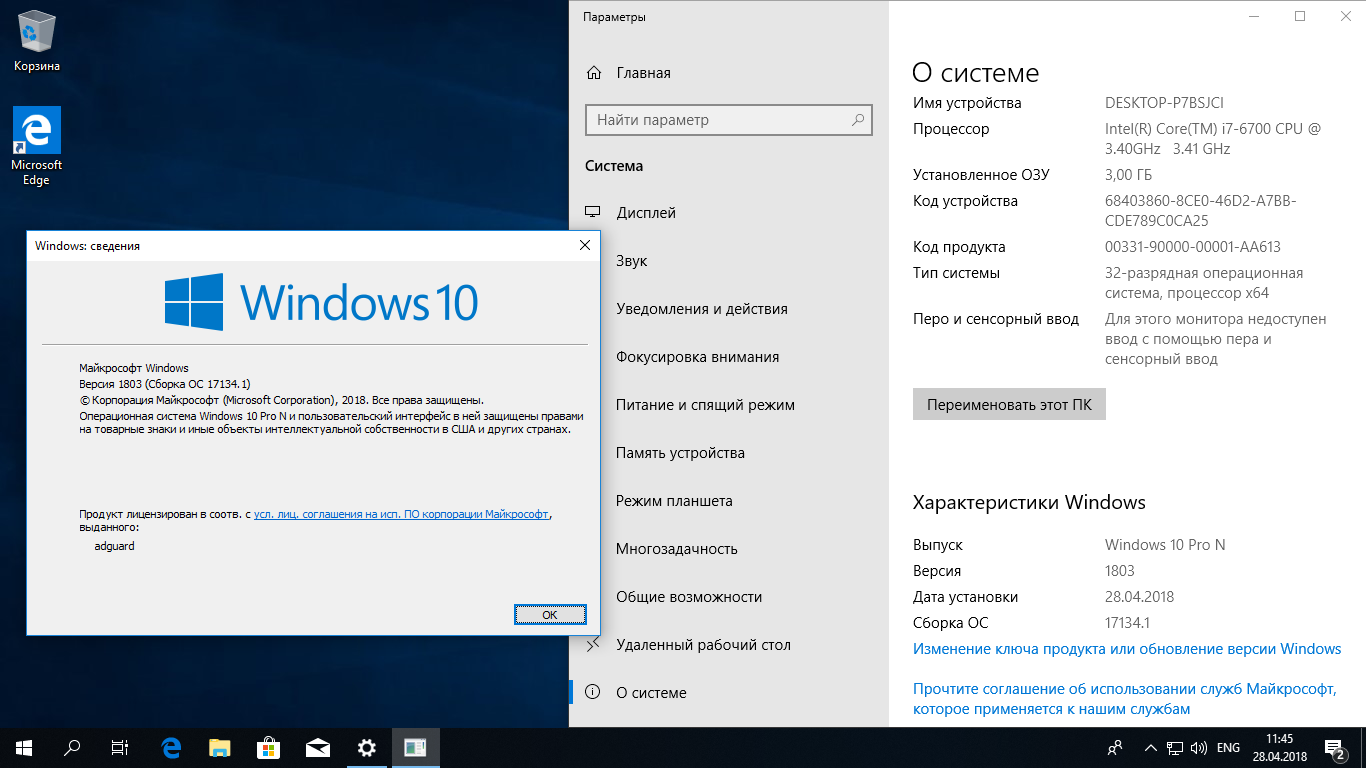
Task: Maximize the Параметры window
Action: pyautogui.click(x=1299, y=16)
